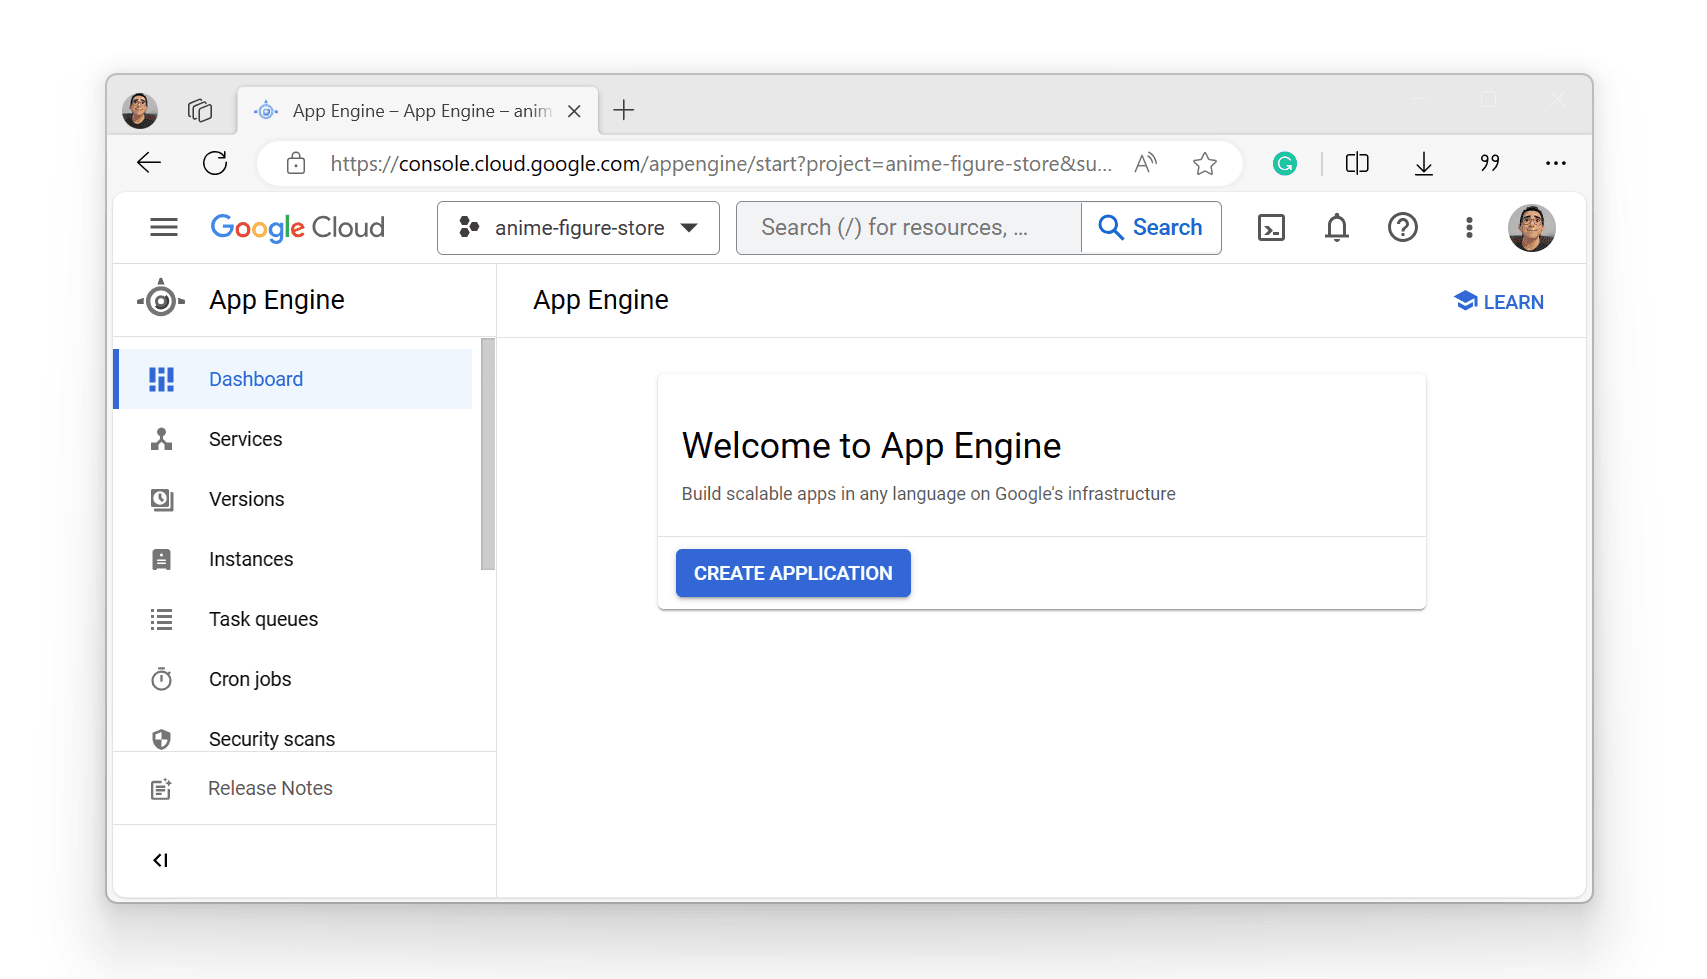Reload the page with refresh icon

coord(215,163)
